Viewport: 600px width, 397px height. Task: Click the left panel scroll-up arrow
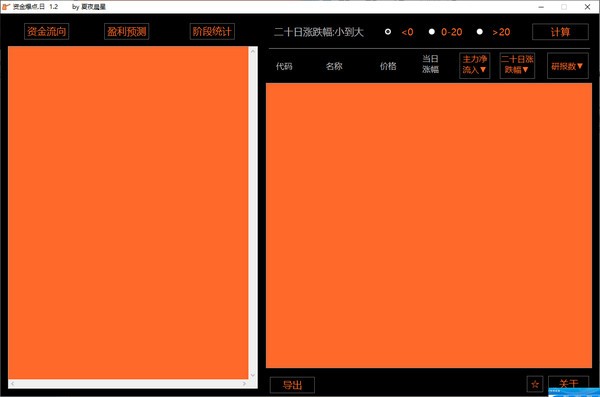(253, 51)
